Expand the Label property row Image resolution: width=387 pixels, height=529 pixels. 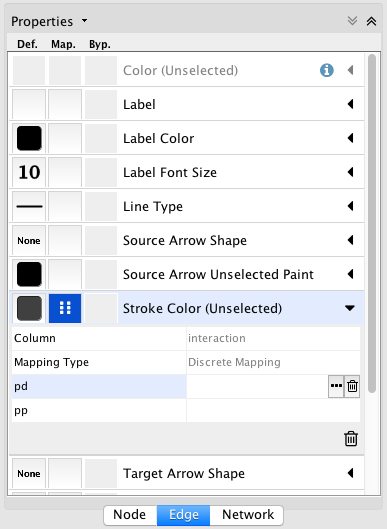(x=351, y=104)
